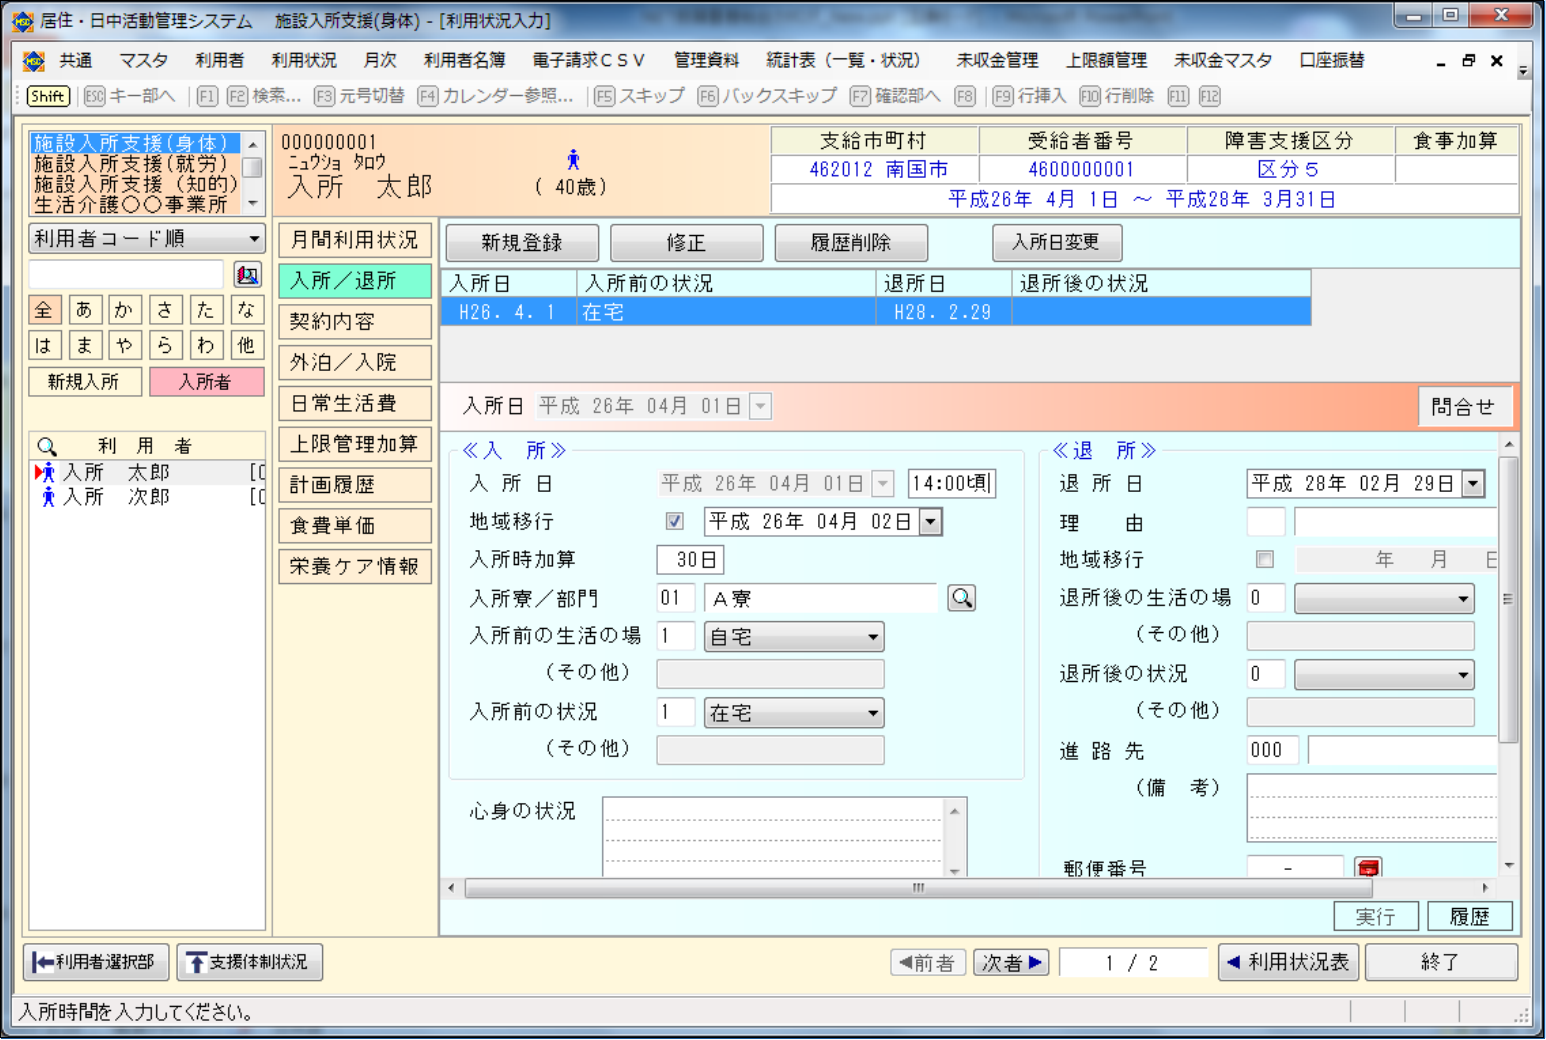The height and width of the screenshot is (1040, 1546).
Task: Click the 新規登録 button
Action: click(x=522, y=243)
